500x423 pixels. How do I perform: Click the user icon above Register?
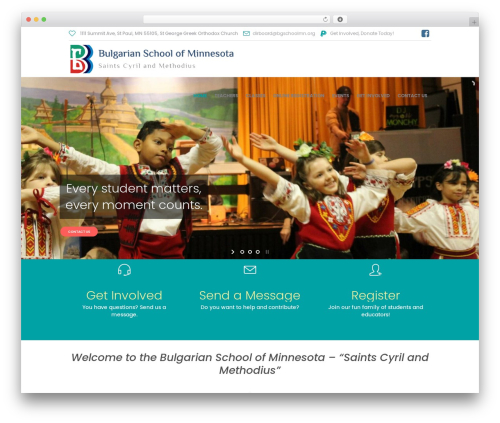(x=375, y=270)
